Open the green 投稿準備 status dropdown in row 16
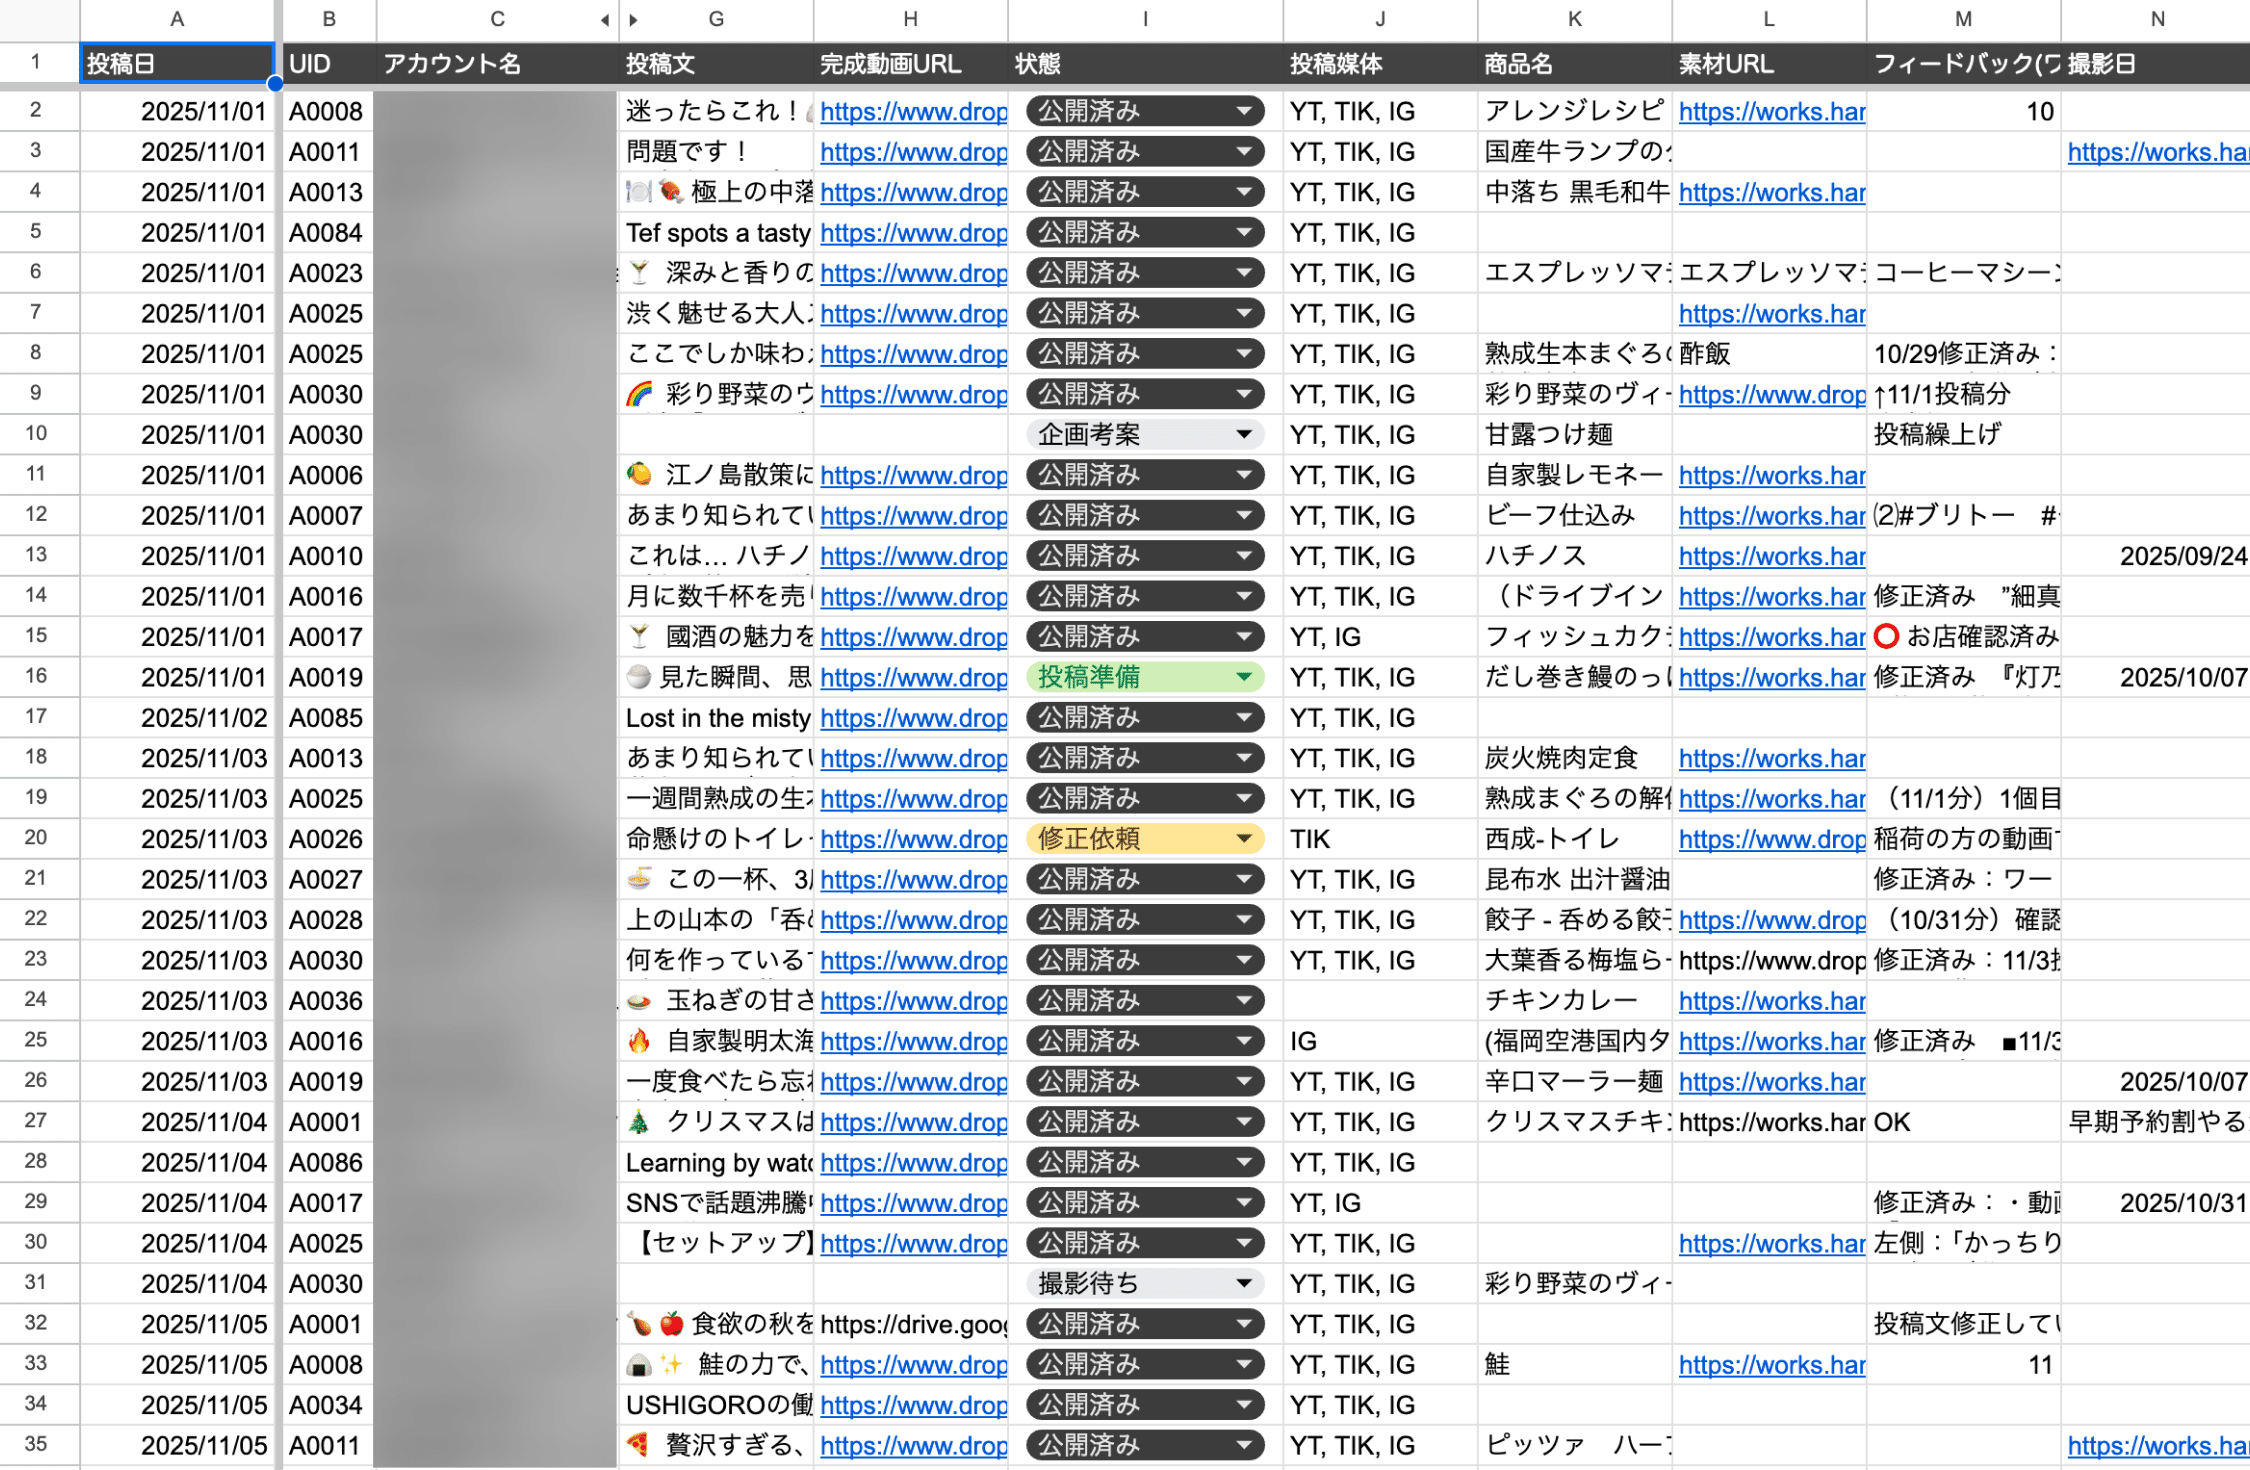 pyautogui.click(x=1243, y=677)
